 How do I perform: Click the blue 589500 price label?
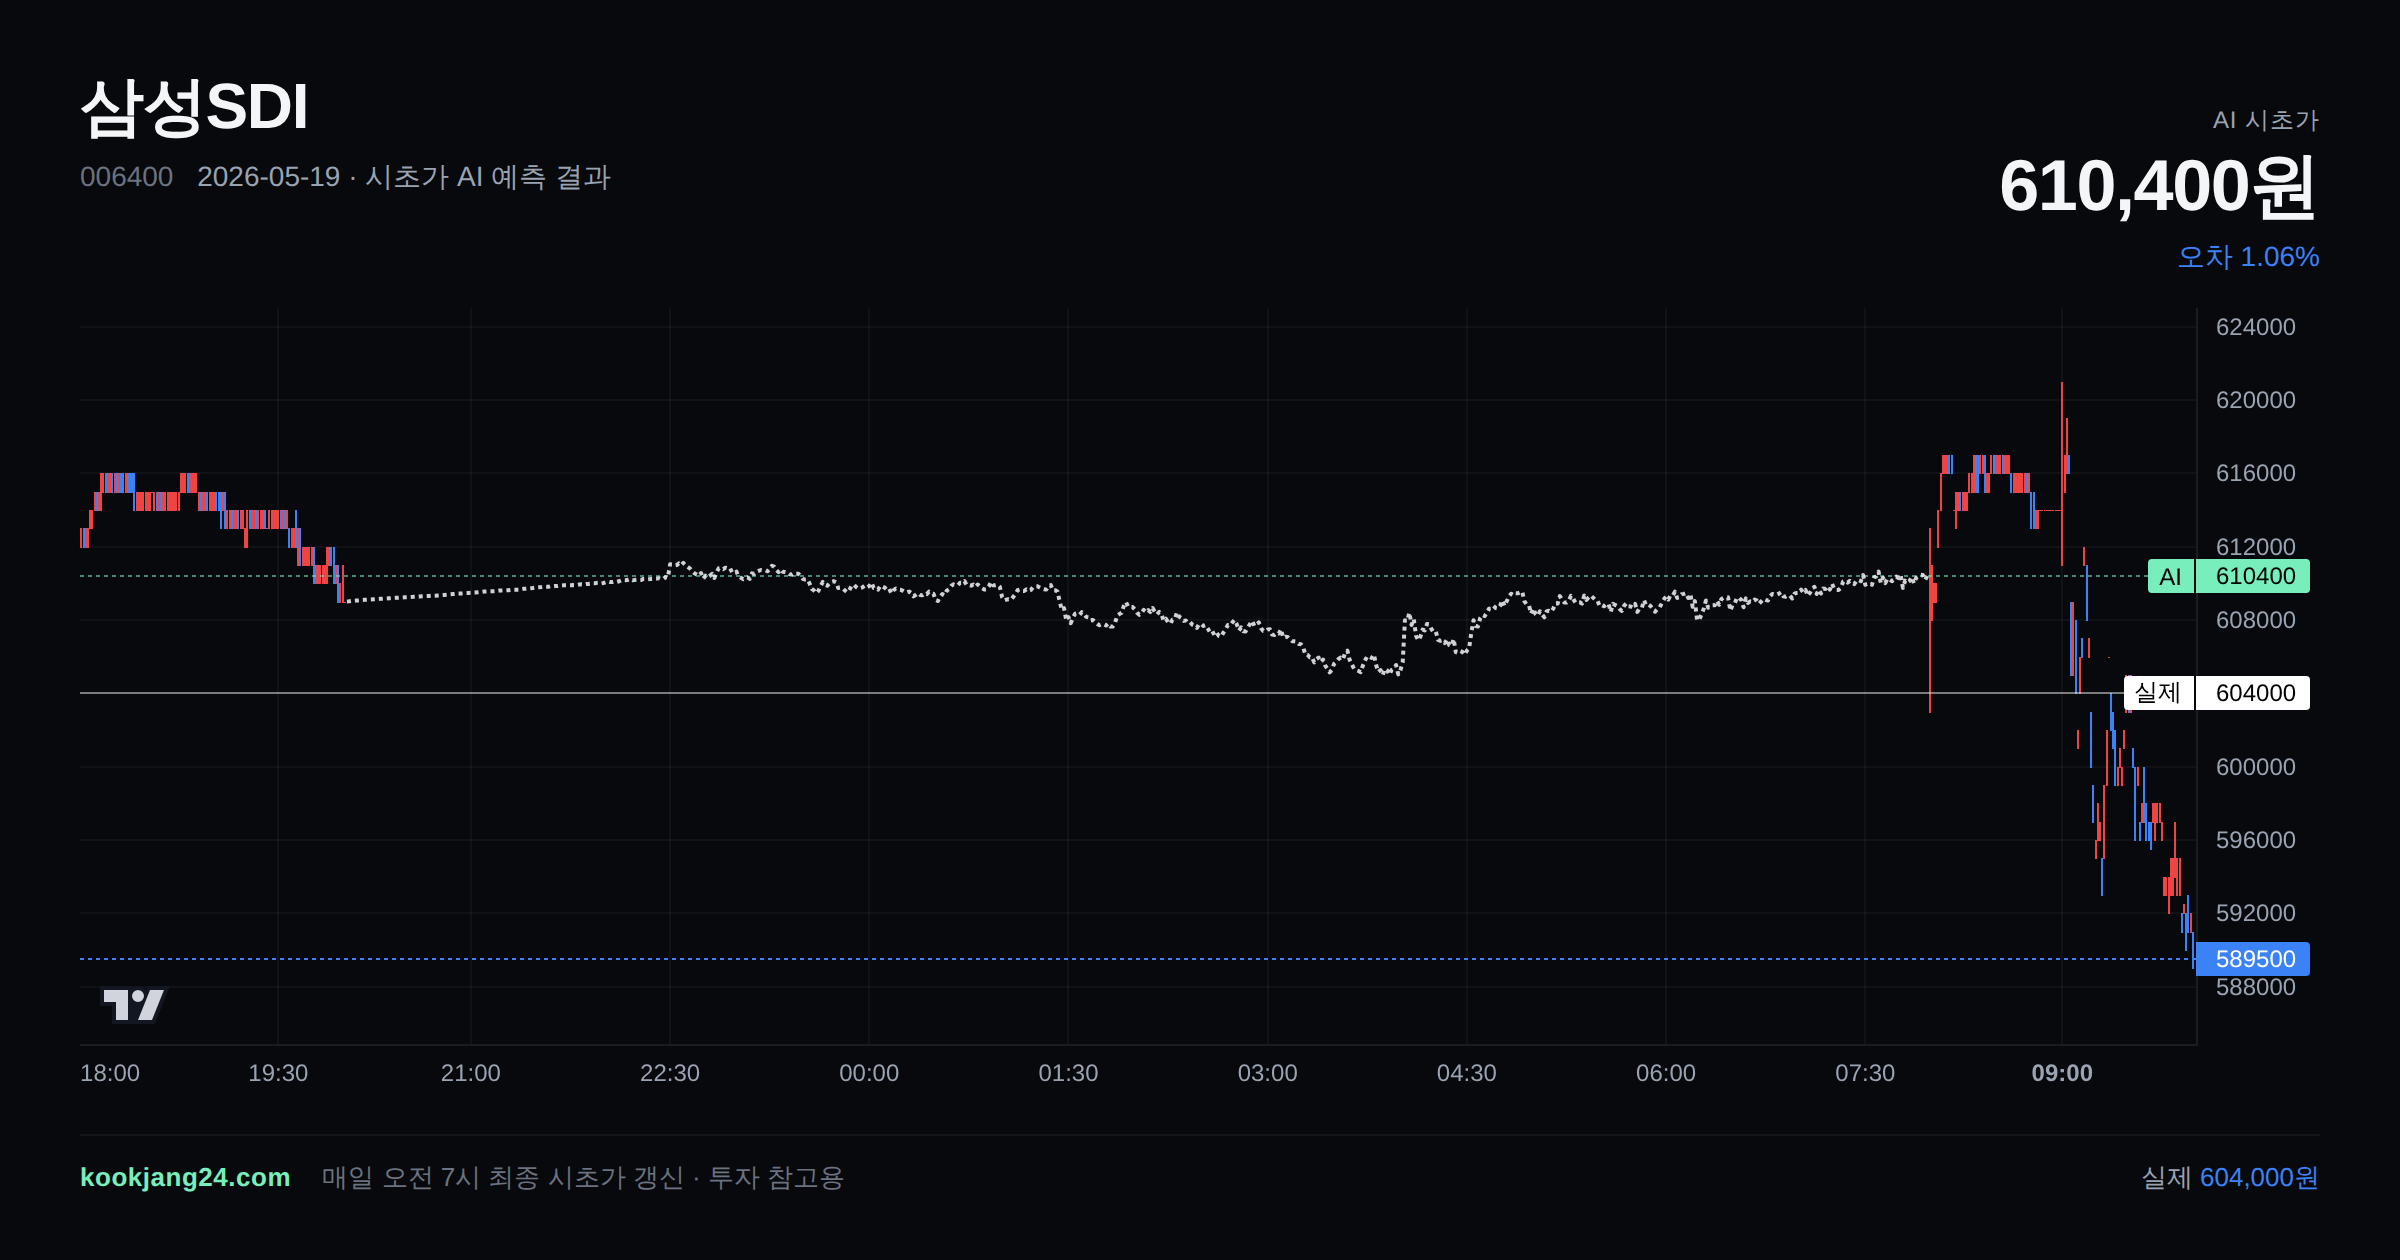[2252, 959]
